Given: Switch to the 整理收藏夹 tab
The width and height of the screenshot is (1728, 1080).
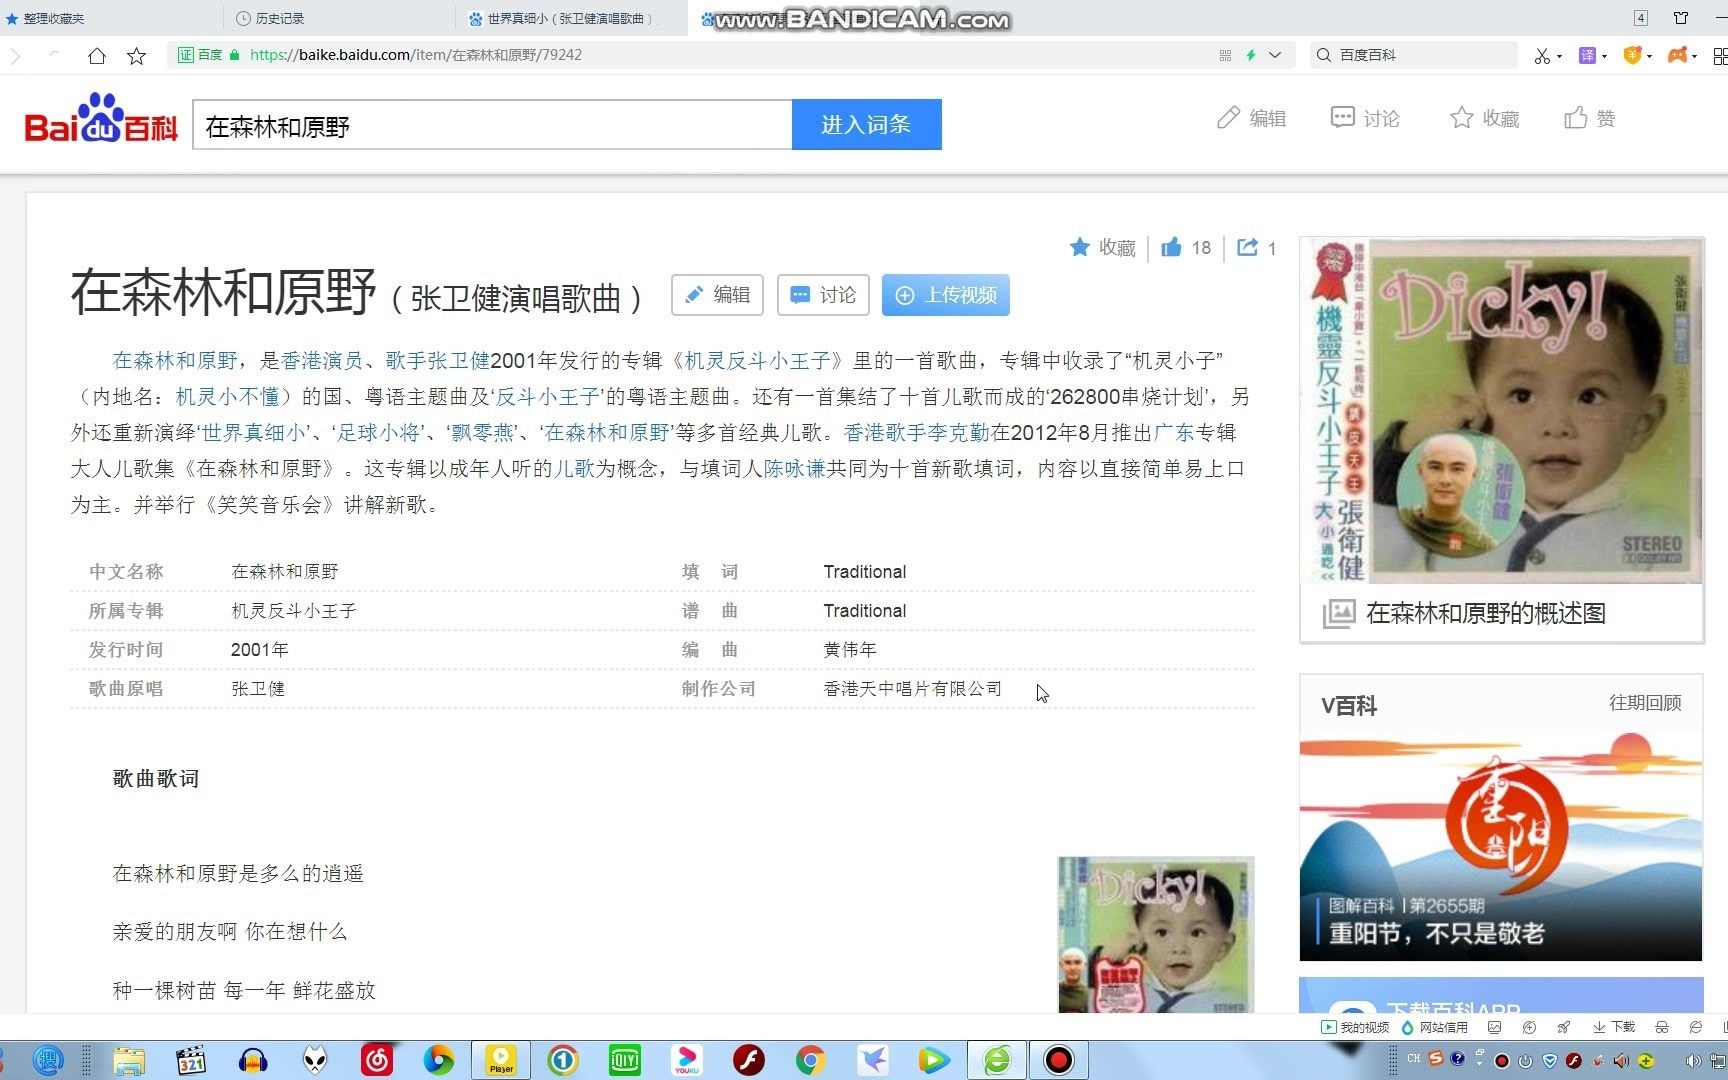Looking at the screenshot, I should click(x=53, y=18).
